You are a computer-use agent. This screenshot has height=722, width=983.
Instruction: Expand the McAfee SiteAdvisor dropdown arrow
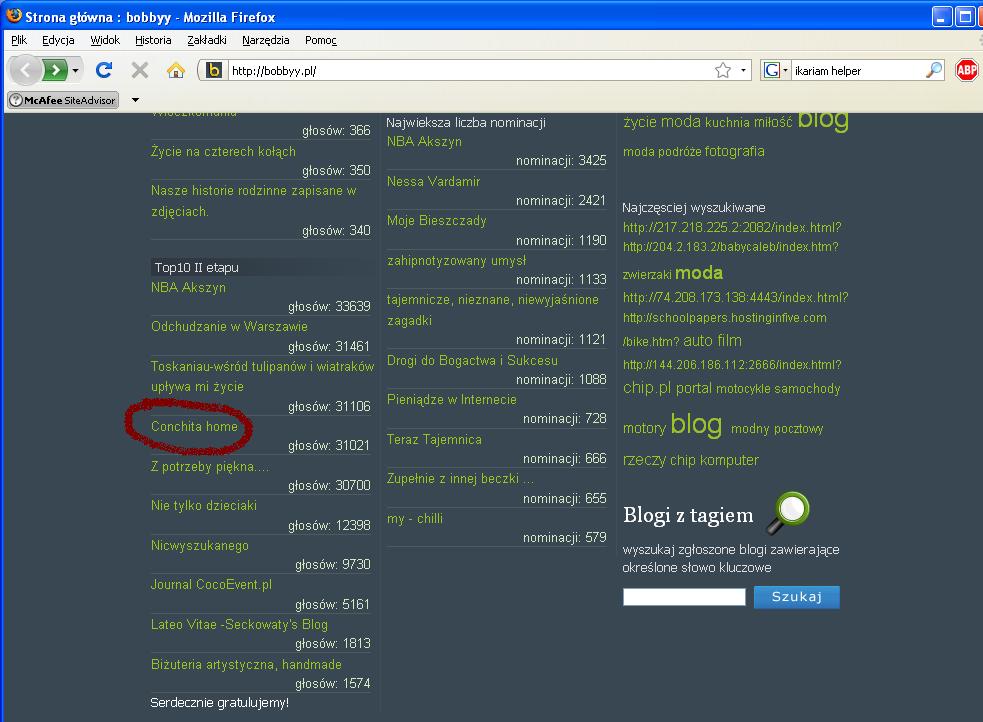(x=135, y=100)
